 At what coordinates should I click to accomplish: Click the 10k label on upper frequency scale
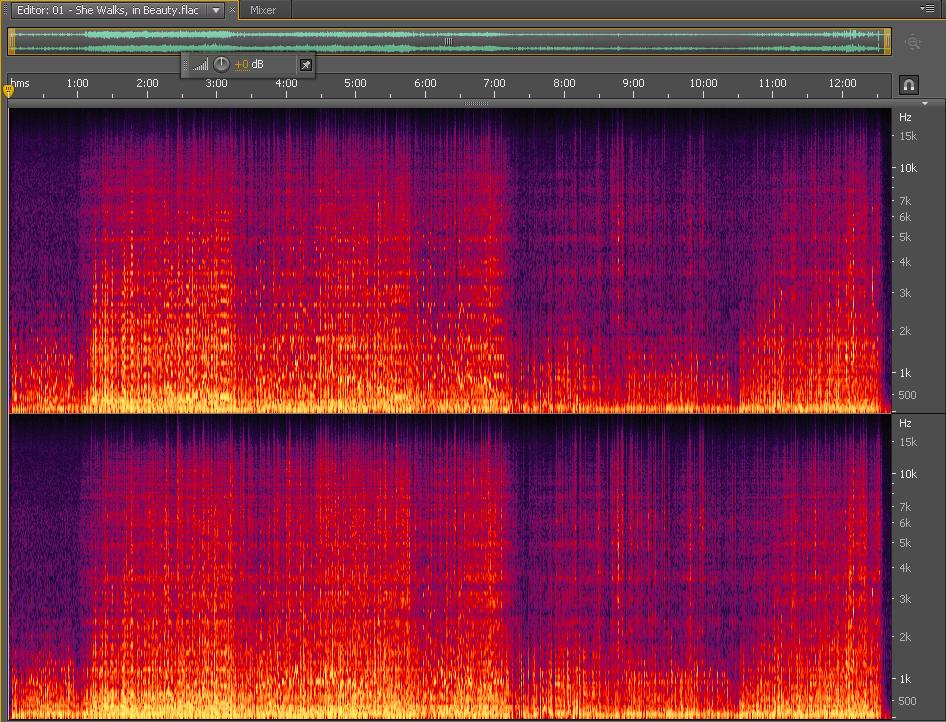pyautogui.click(x=907, y=168)
